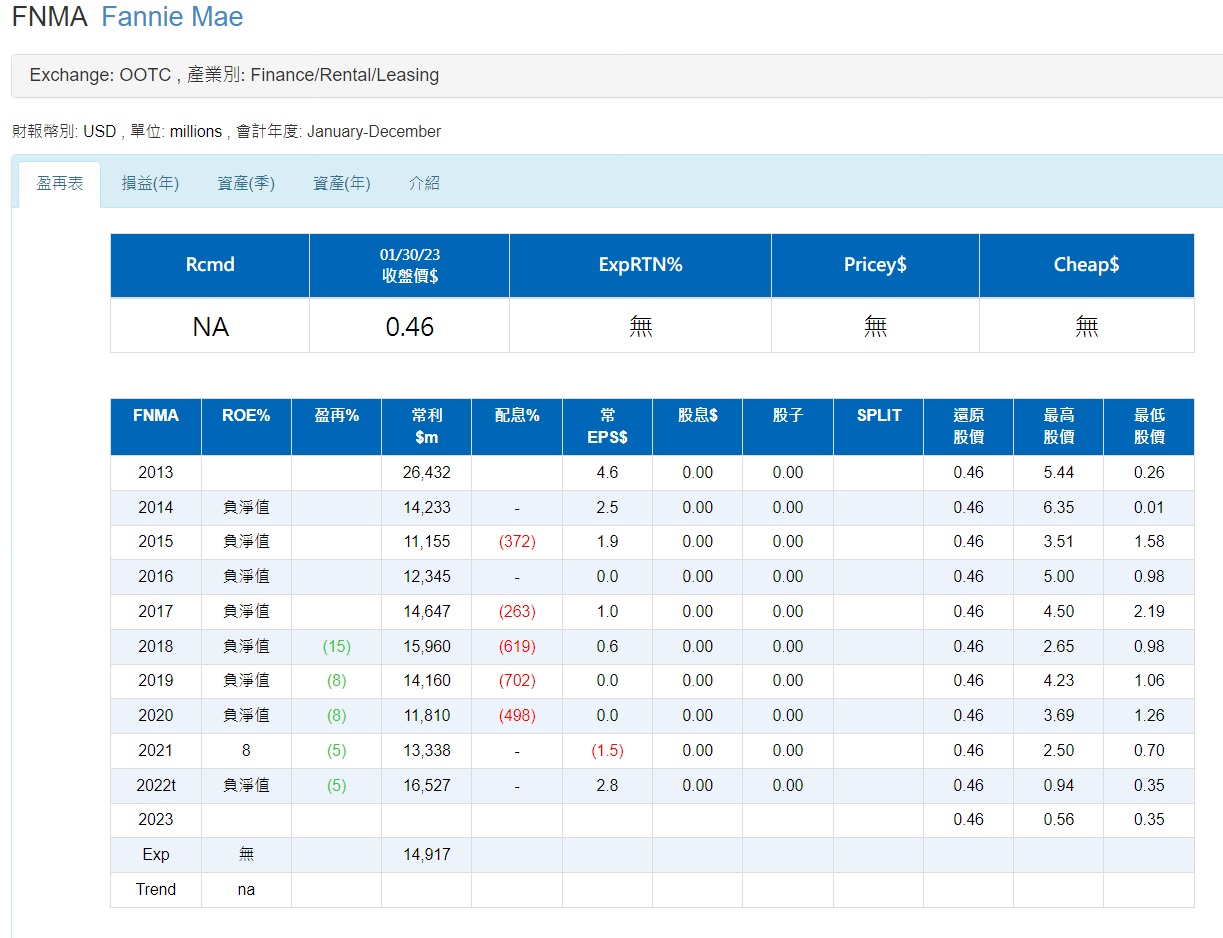Switch to the 損益(年) tab
The width and height of the screenshot is (1223, 938).
click(150, 184)
